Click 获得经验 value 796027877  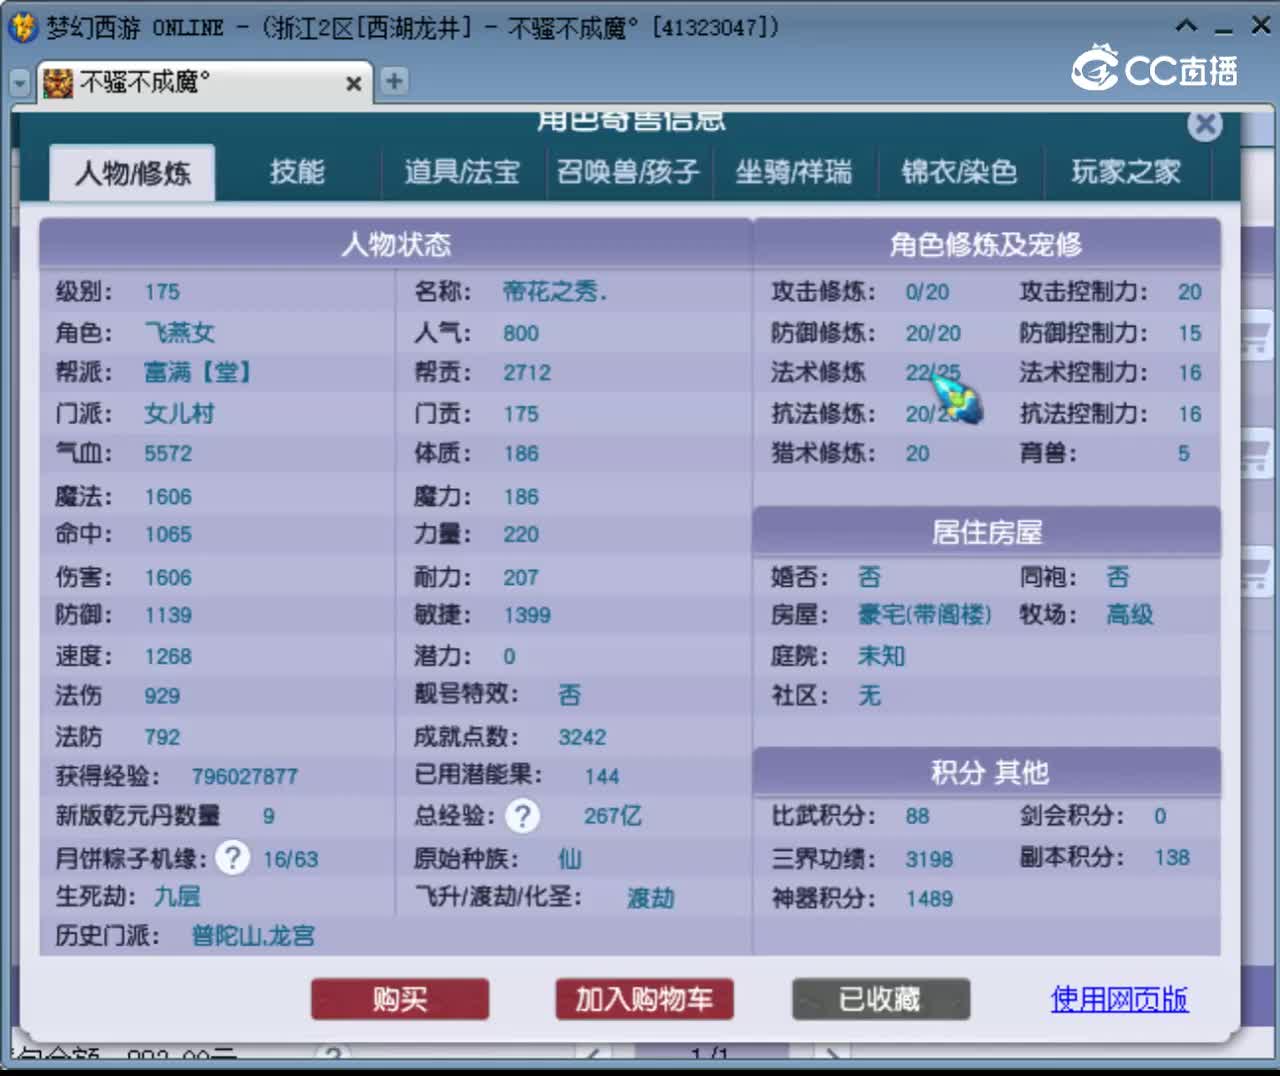point(245,777)
